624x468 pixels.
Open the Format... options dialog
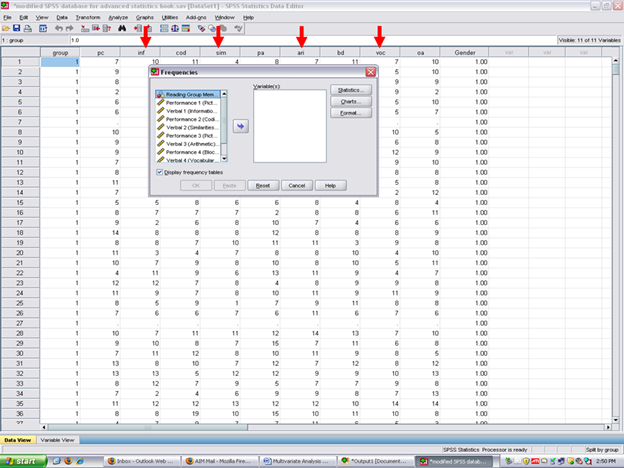click(350, 113)
